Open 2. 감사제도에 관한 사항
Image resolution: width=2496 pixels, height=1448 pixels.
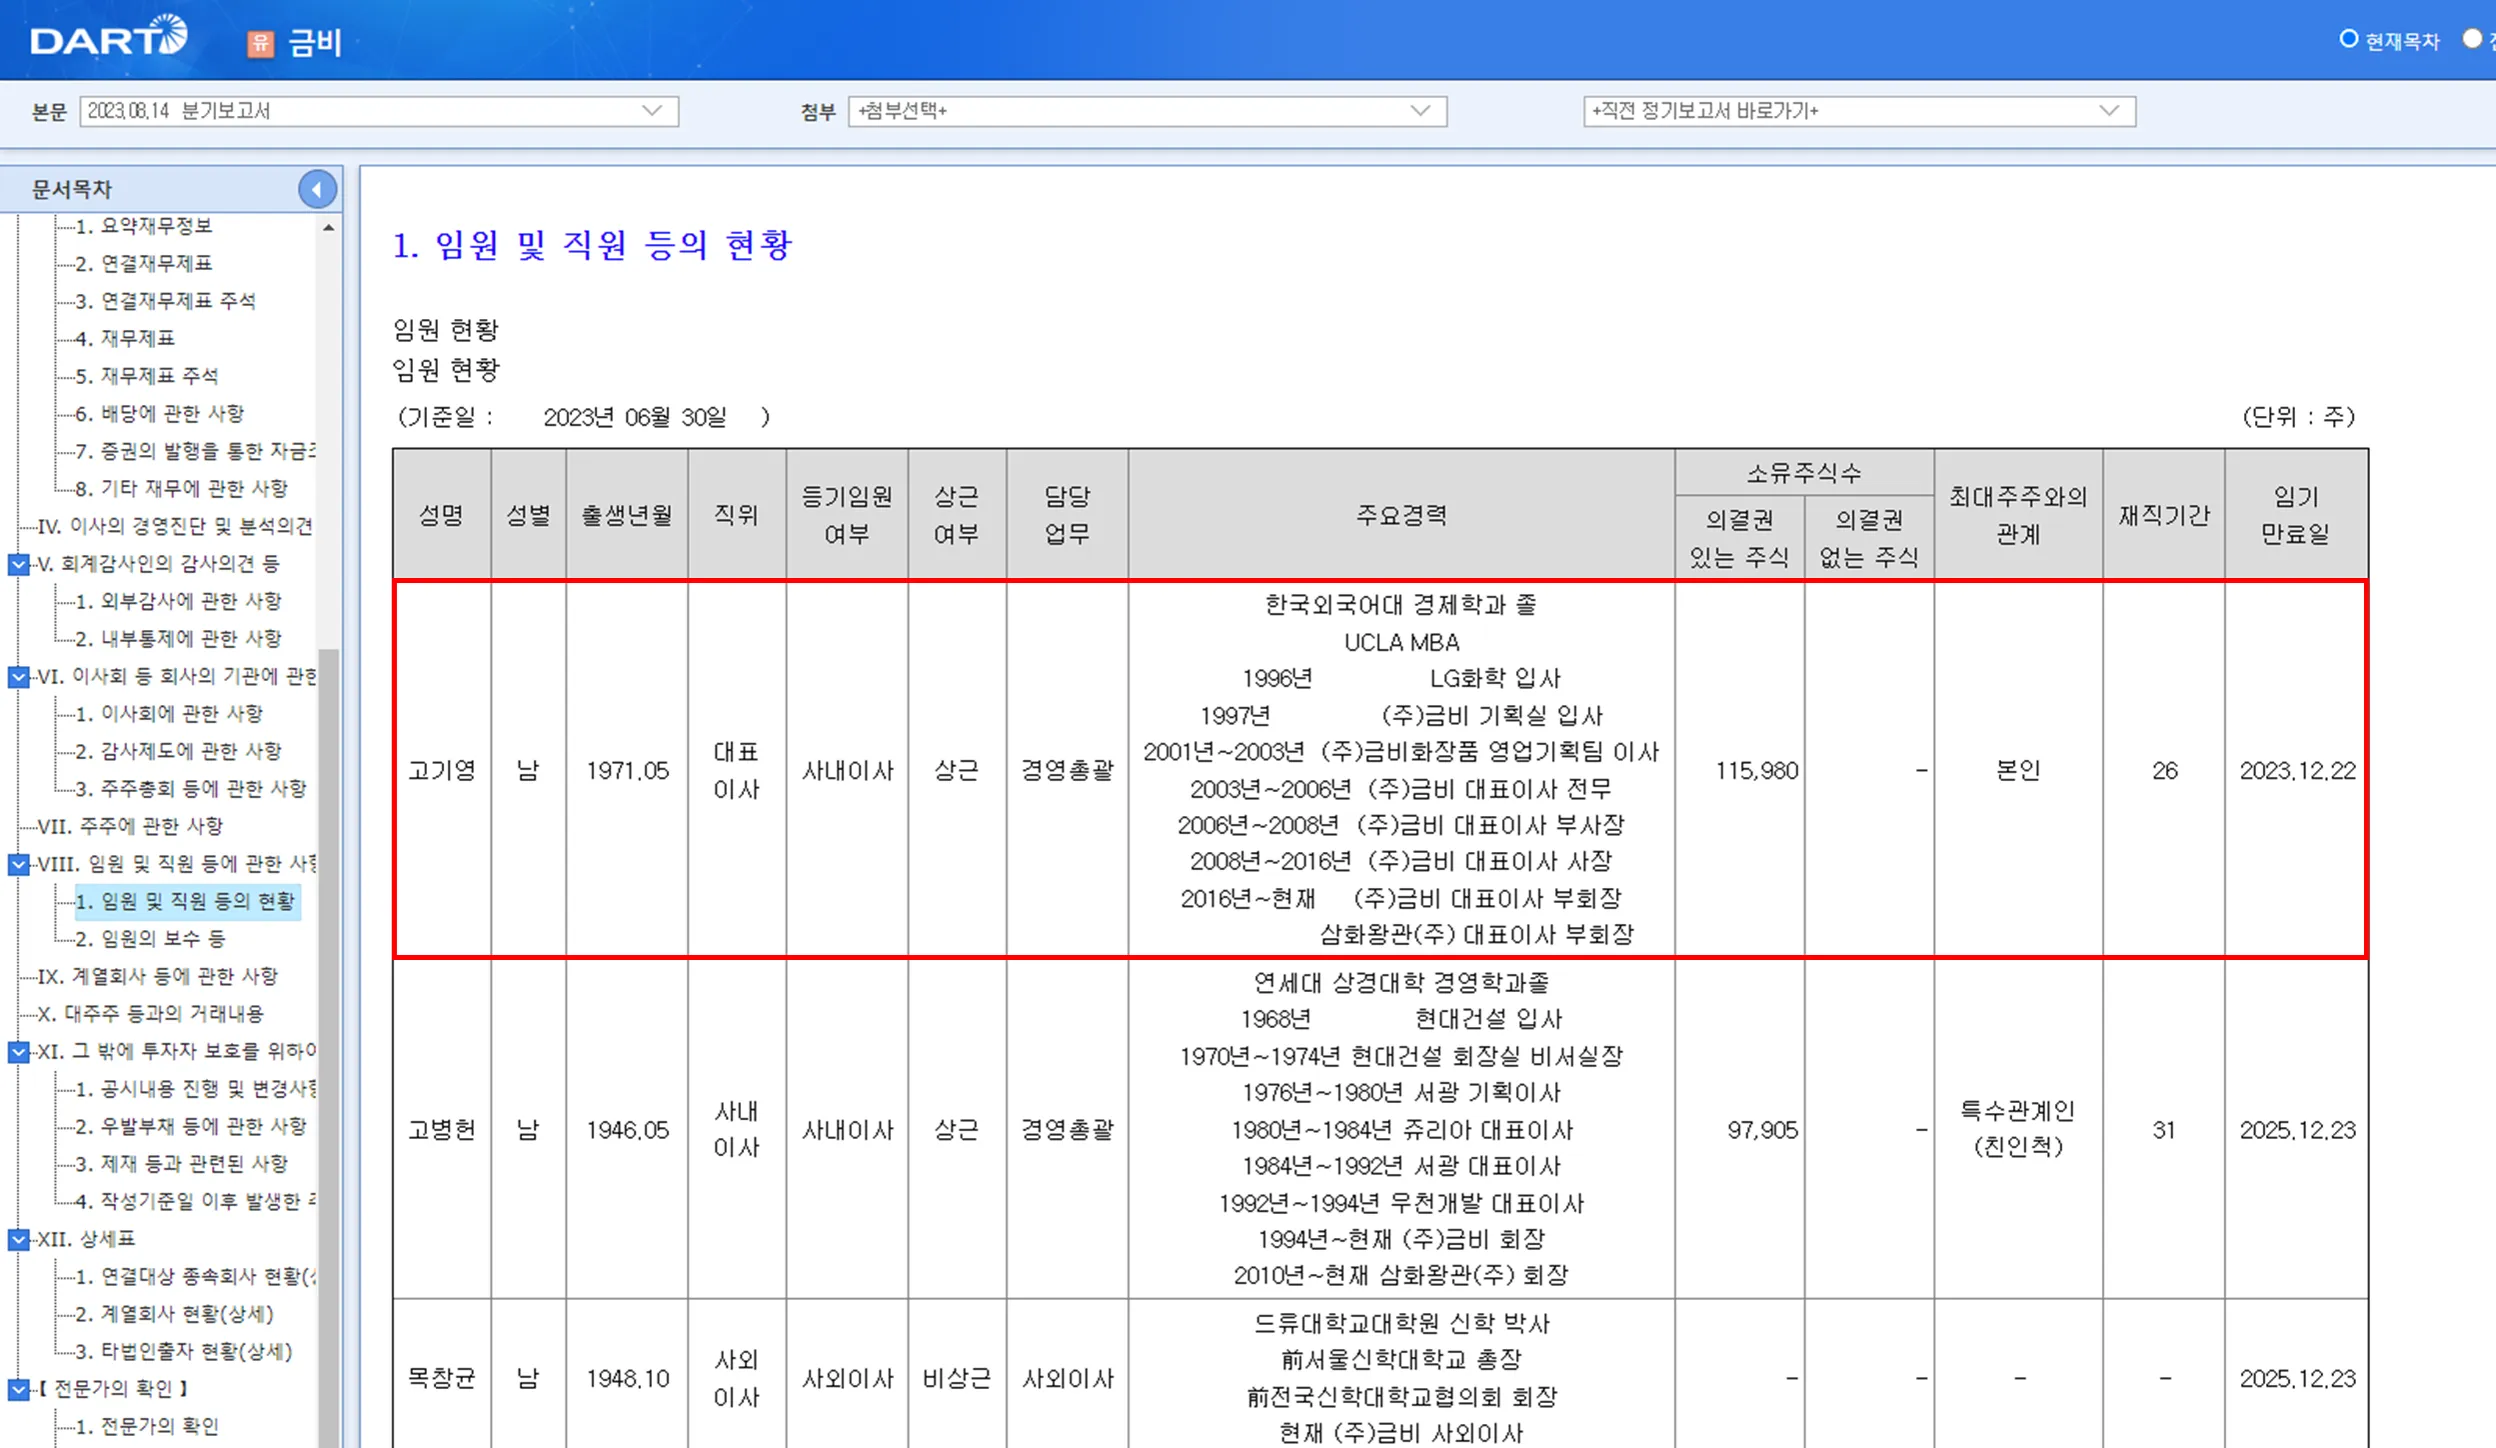[179, 751]
